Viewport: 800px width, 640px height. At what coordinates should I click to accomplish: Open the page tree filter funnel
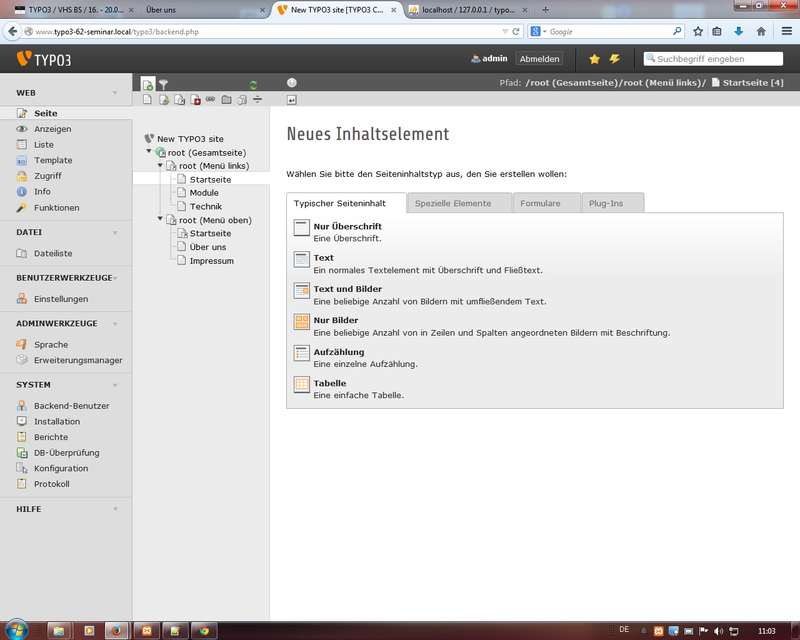(x=164, y=85)
